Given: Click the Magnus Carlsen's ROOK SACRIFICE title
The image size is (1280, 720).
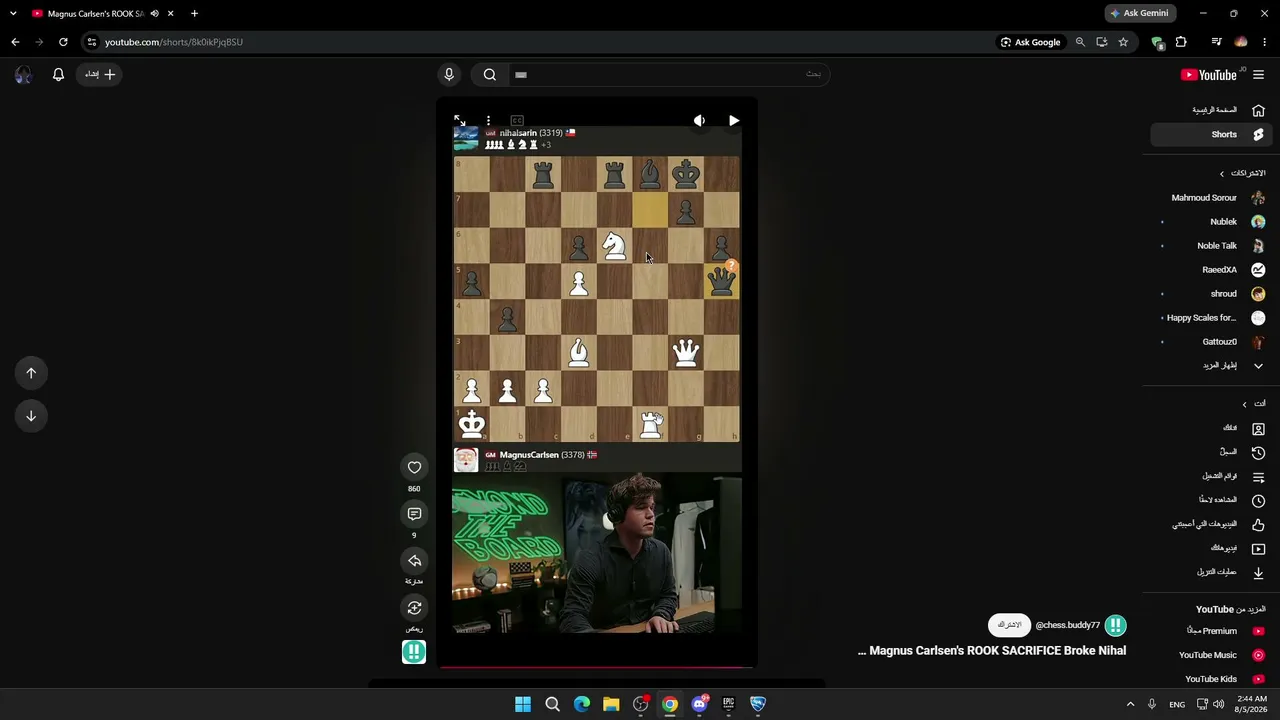Looking at the screenshot, I should pyautogui.click(x=992, y=651).
